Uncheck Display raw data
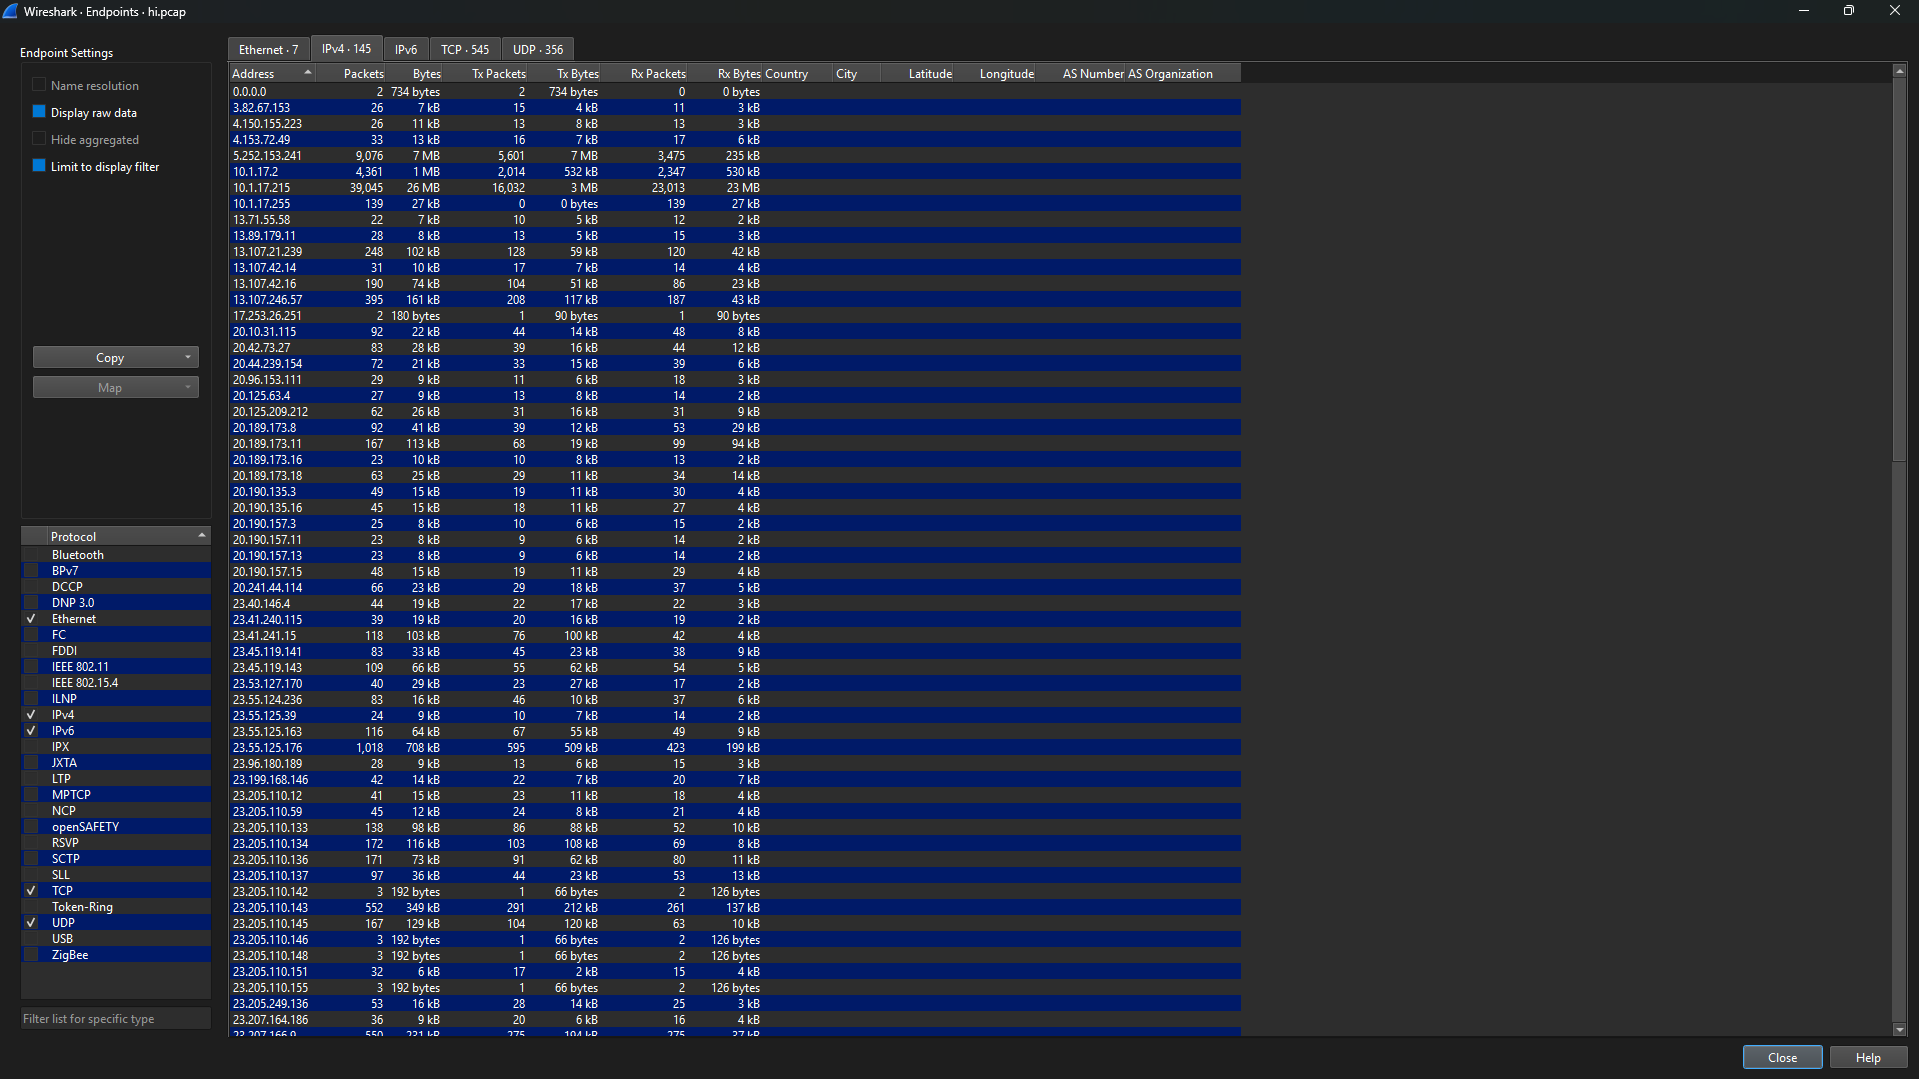 (39, 112)
